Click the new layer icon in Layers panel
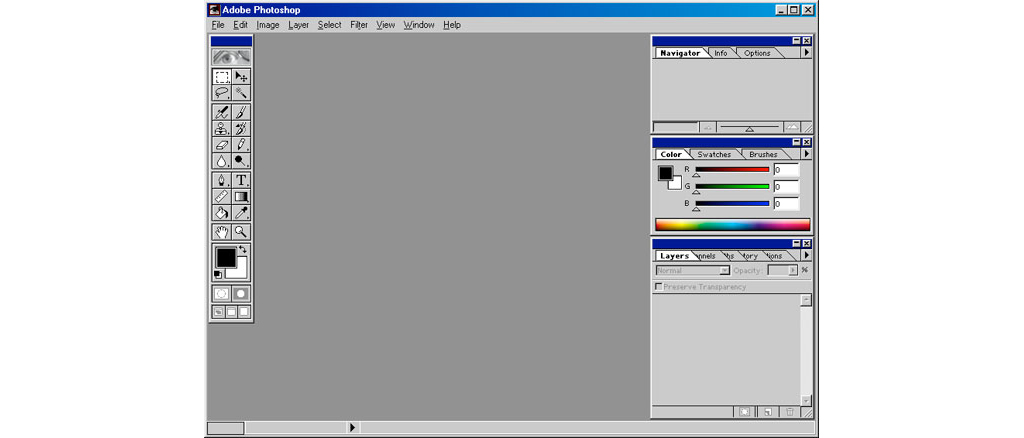Image resolution: width=1024 pixels, height=438 pixels. tap(768, 412)
